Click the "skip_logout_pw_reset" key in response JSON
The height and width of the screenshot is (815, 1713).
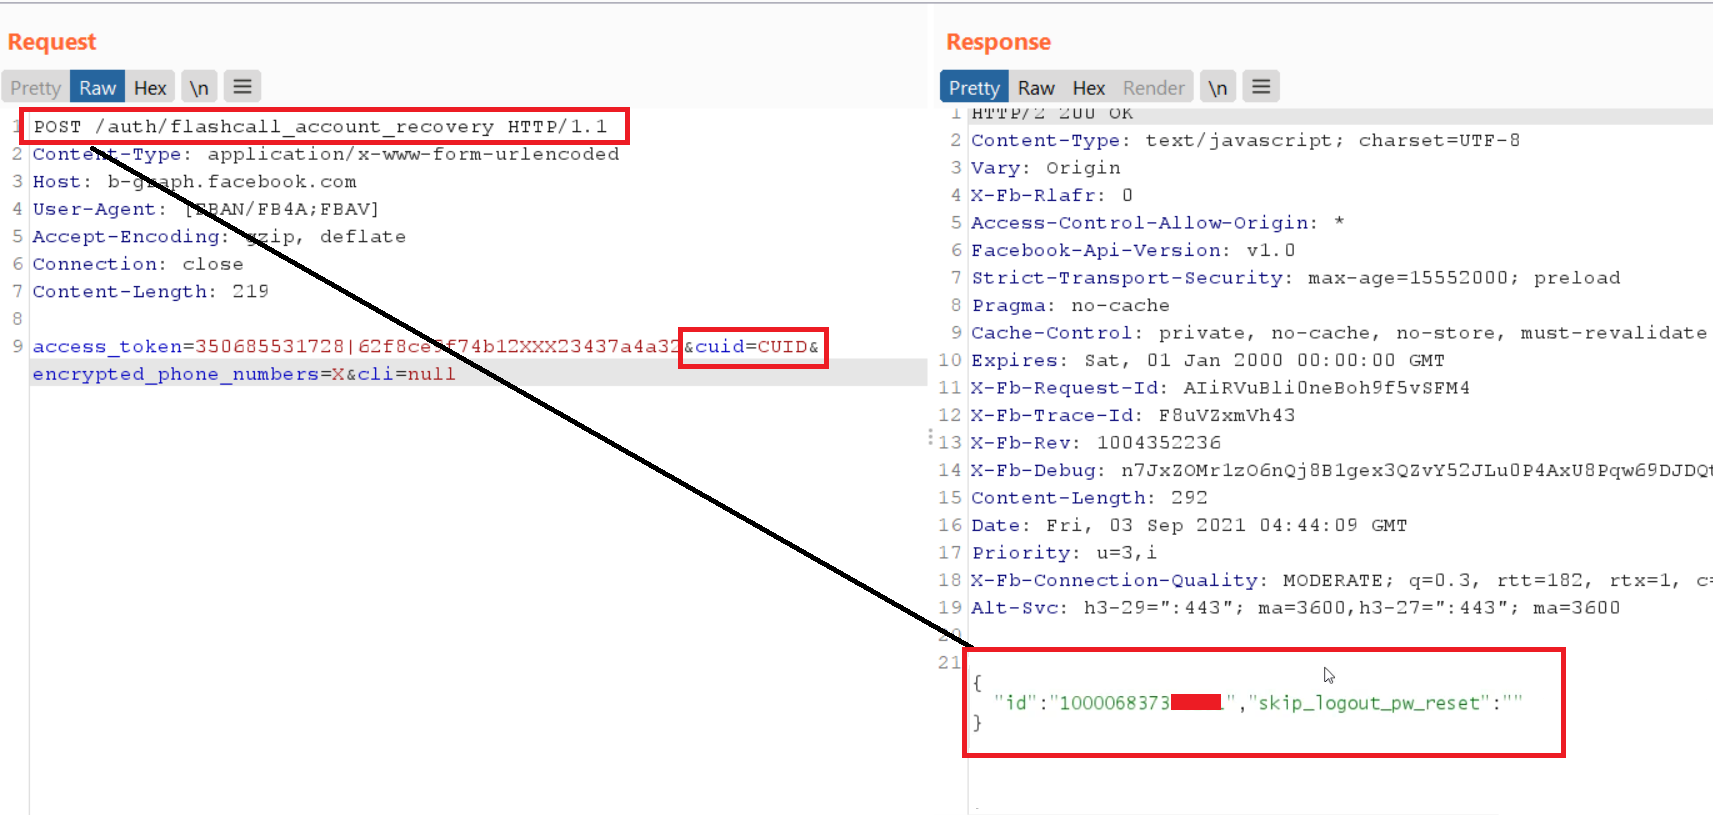1368,703
